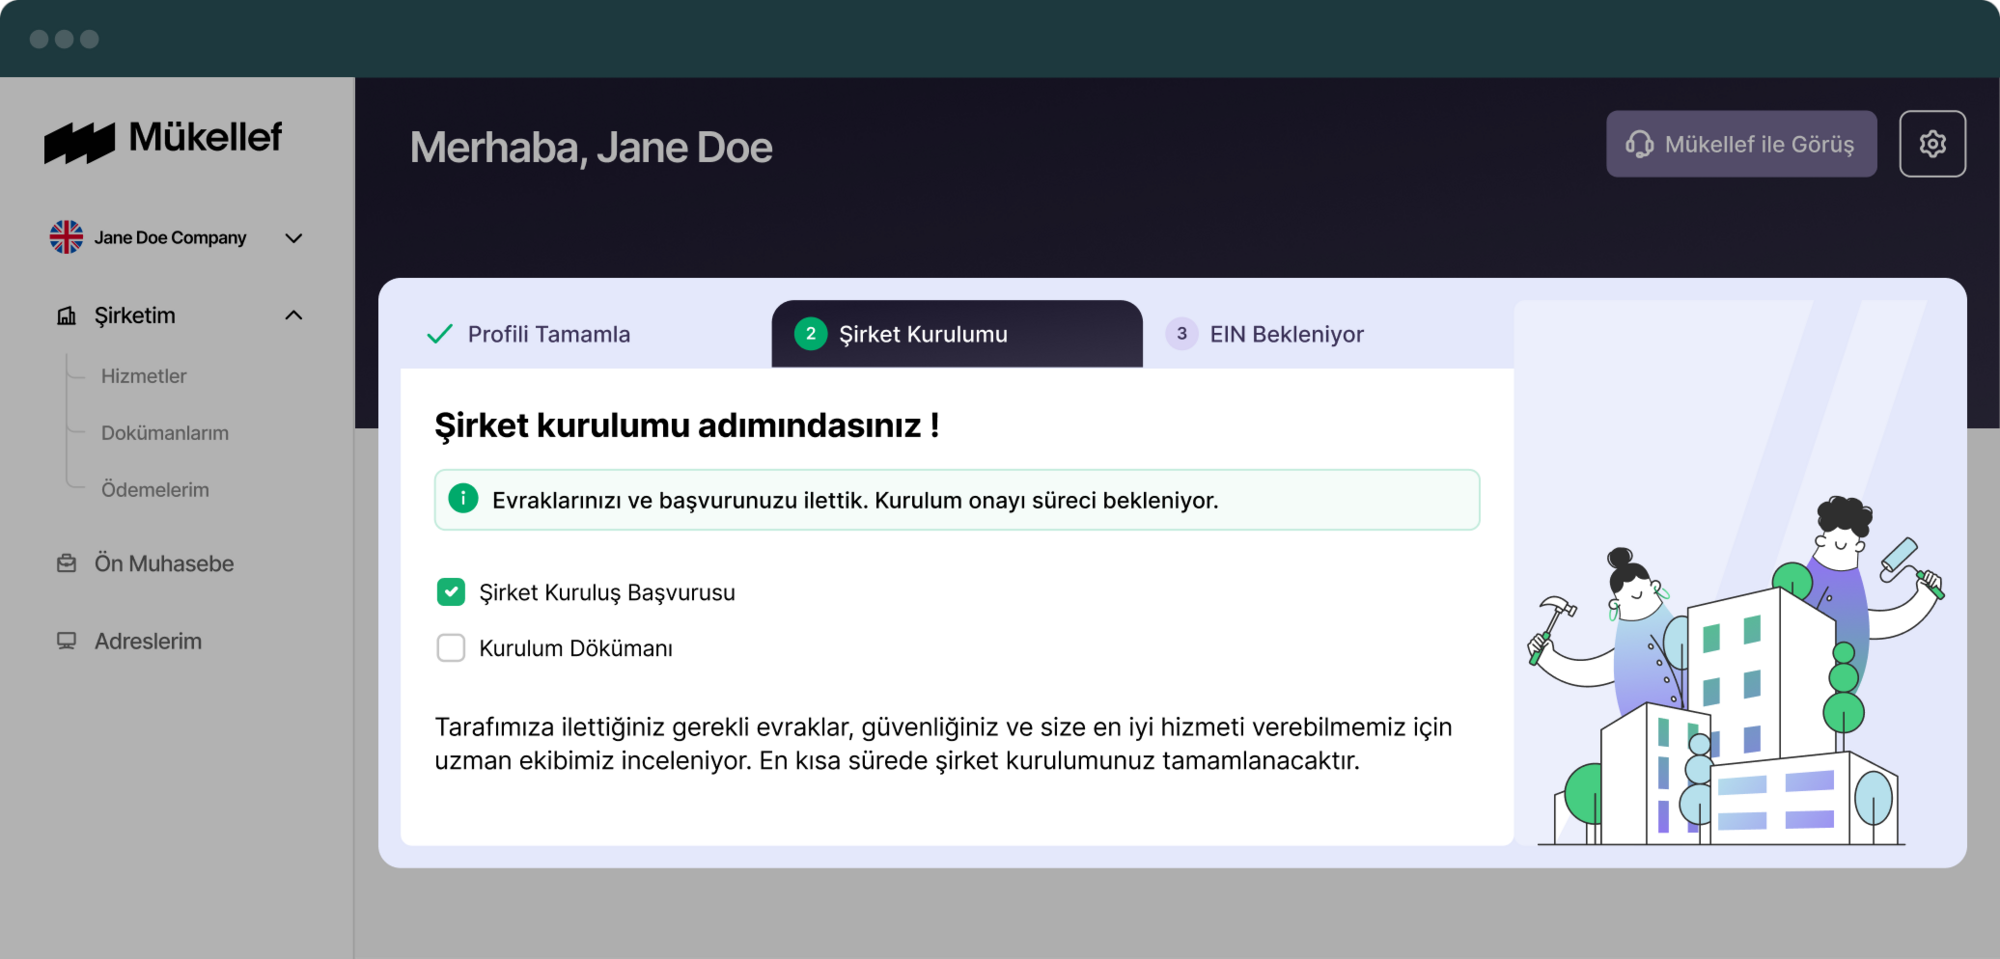Viewport: 2000px width, 959px height.
Task: Click the Mükellef logo
Action: point(163,141)
